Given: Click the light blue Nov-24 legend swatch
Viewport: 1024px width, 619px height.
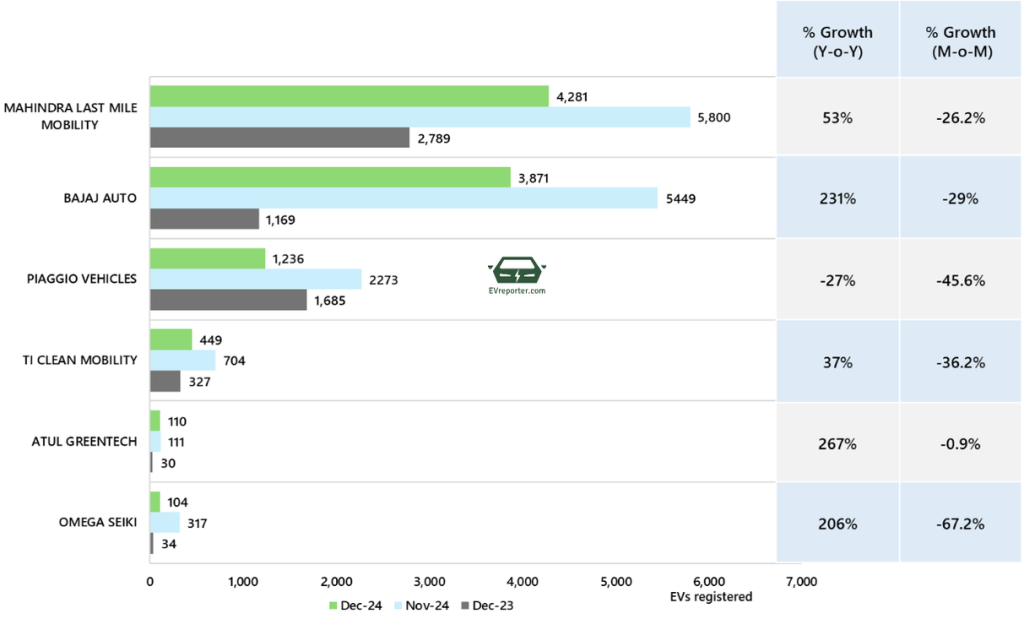Looking at the screenshot, I should pyautogui.click(x=397, y=605).
